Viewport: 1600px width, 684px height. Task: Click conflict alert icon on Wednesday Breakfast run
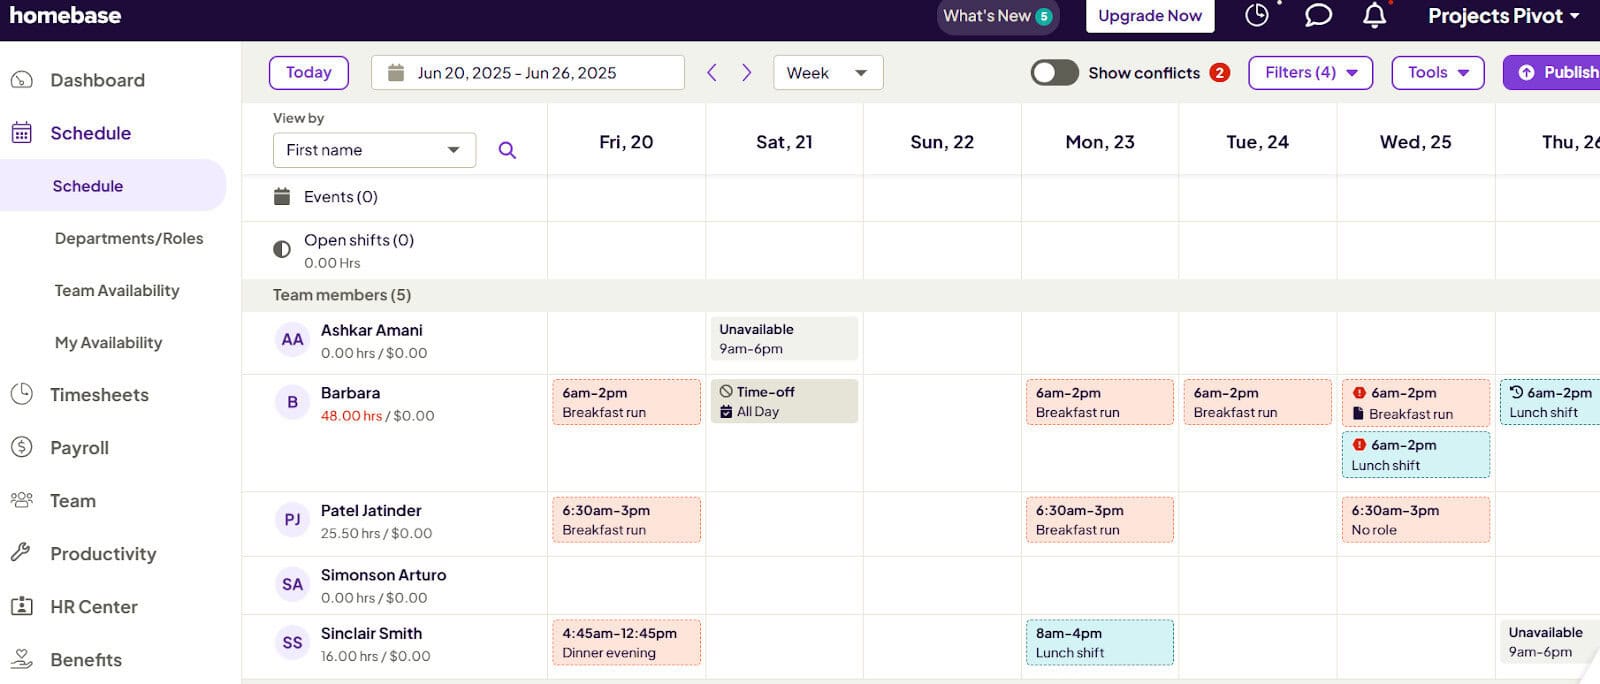pos(1359,393)
